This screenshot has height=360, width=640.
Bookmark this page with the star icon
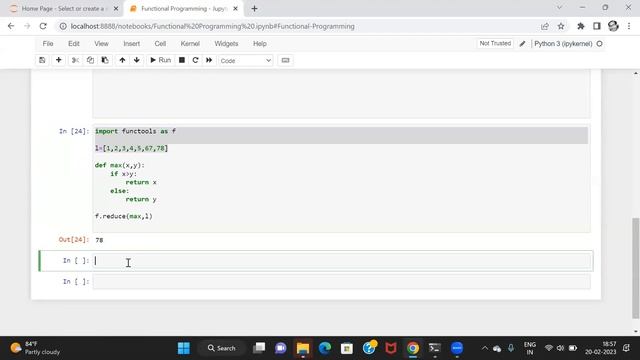point(561,26)
